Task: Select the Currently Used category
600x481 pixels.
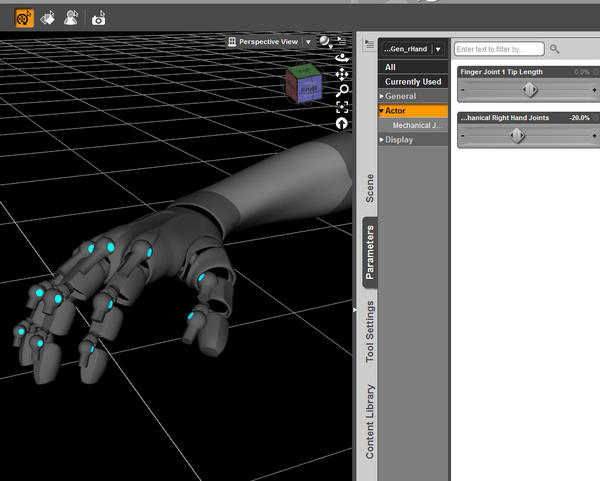Action: click(413, 82)
